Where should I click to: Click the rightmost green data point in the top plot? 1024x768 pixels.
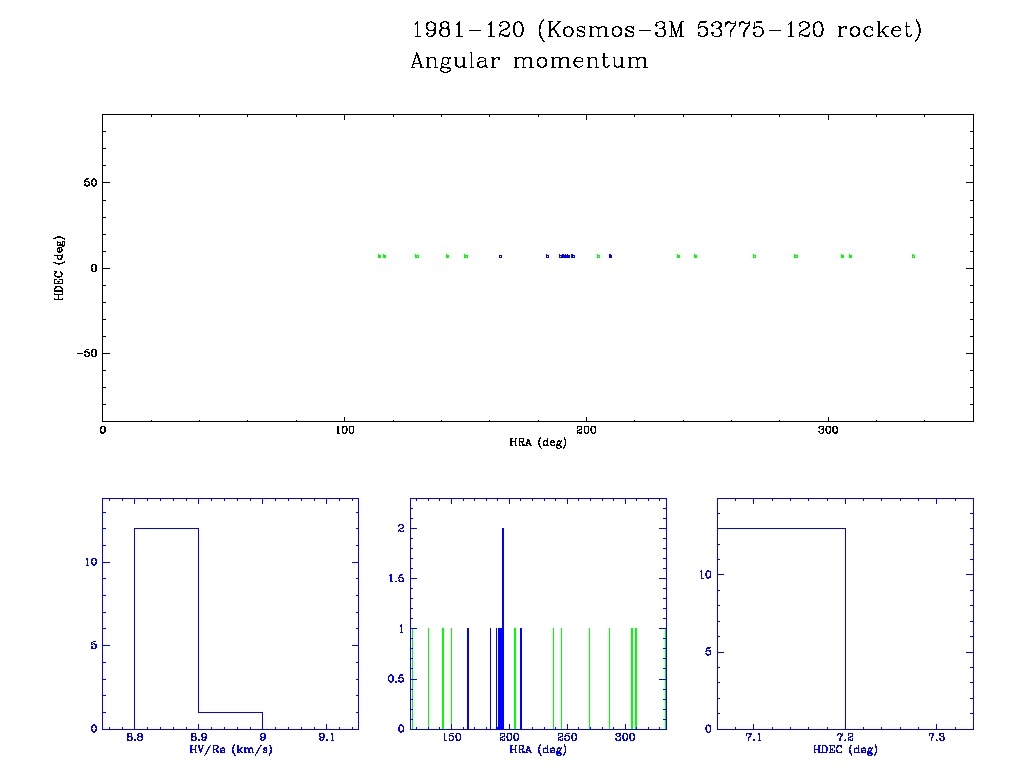[x=914, y=256]
